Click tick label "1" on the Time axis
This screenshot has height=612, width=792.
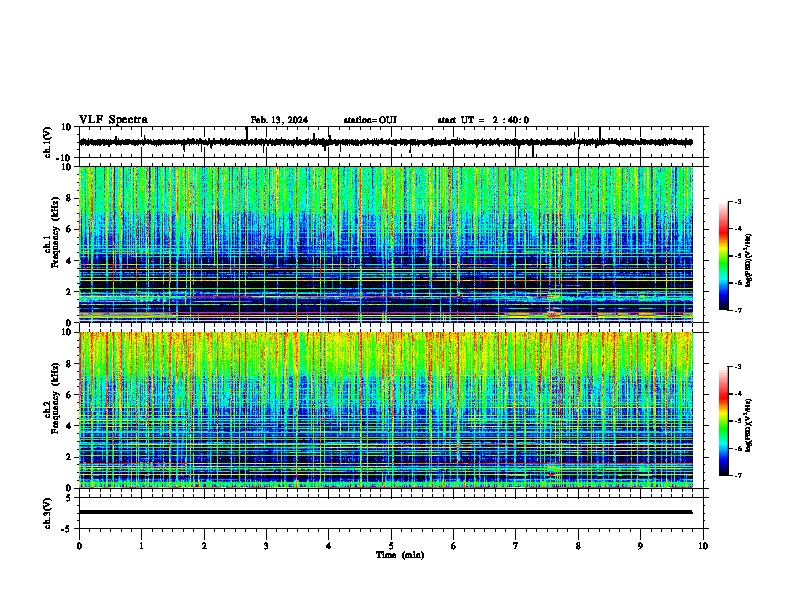pos(141,546)
